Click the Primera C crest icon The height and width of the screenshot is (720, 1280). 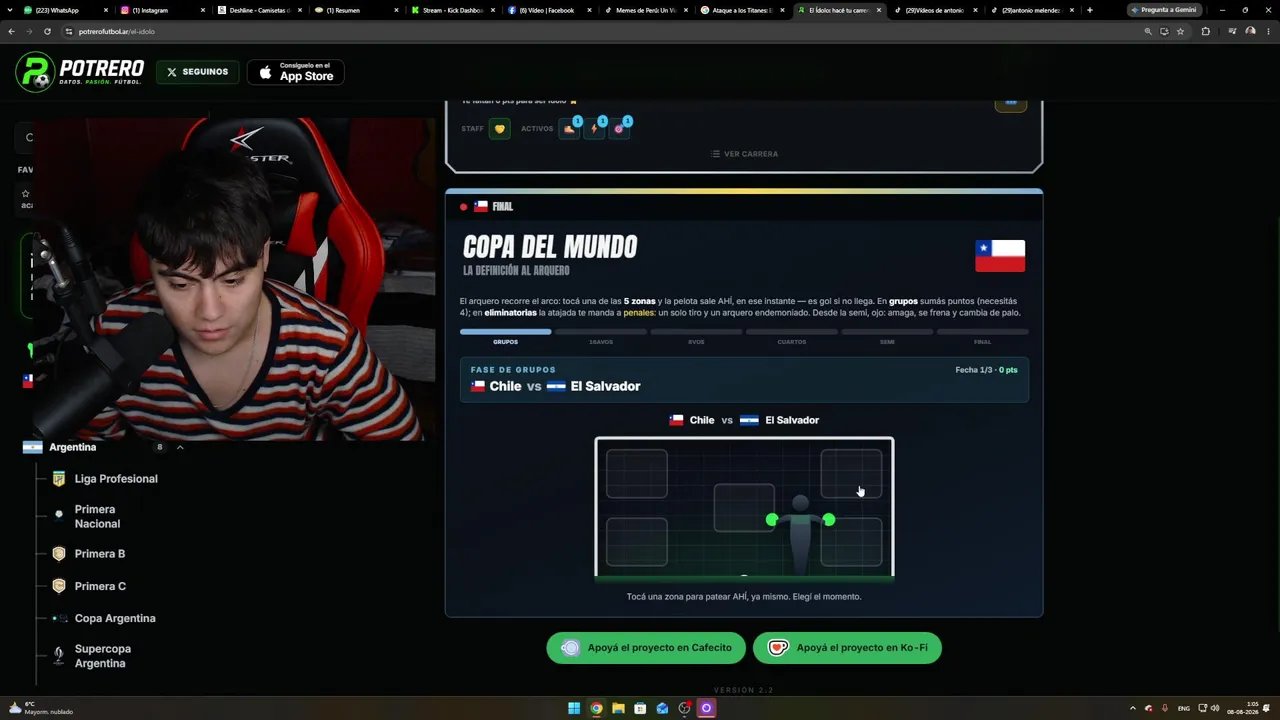[59, 586]
